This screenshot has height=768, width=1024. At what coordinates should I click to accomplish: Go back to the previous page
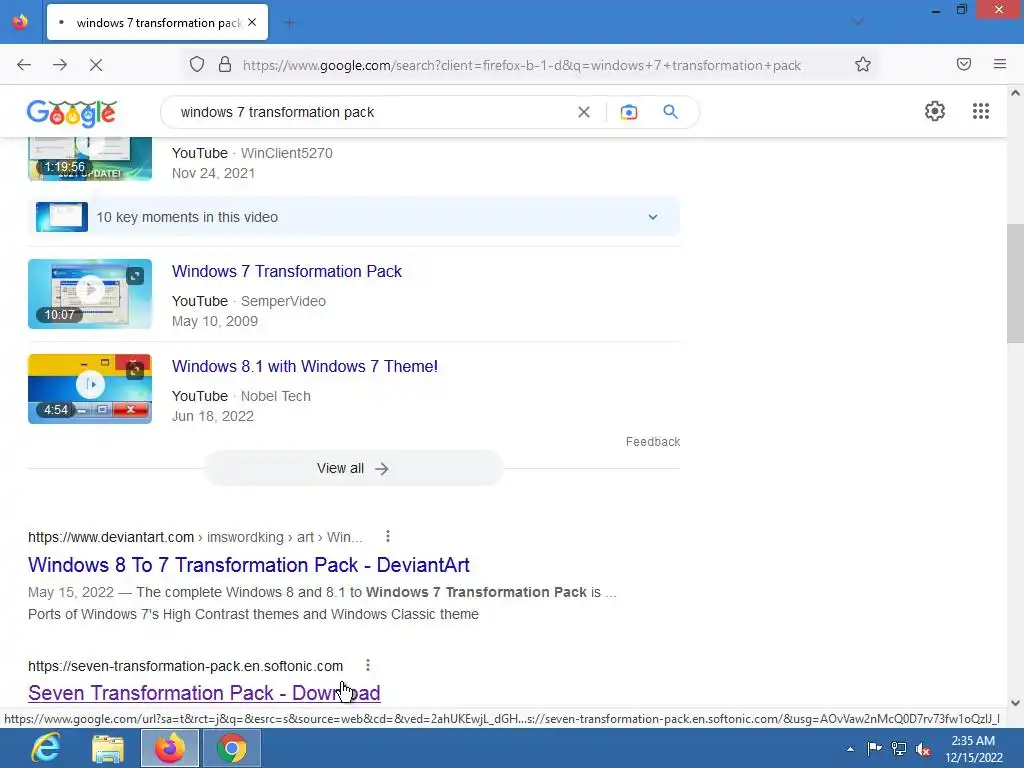[24, 65]
